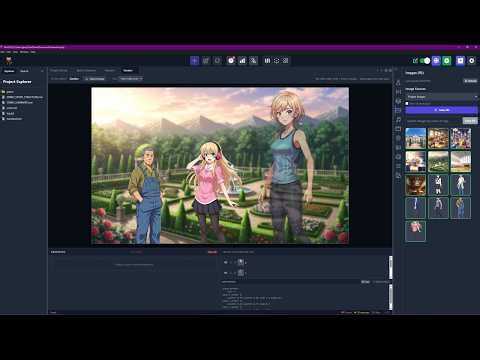Click the white disc icon with red badge

pos(231,60)
